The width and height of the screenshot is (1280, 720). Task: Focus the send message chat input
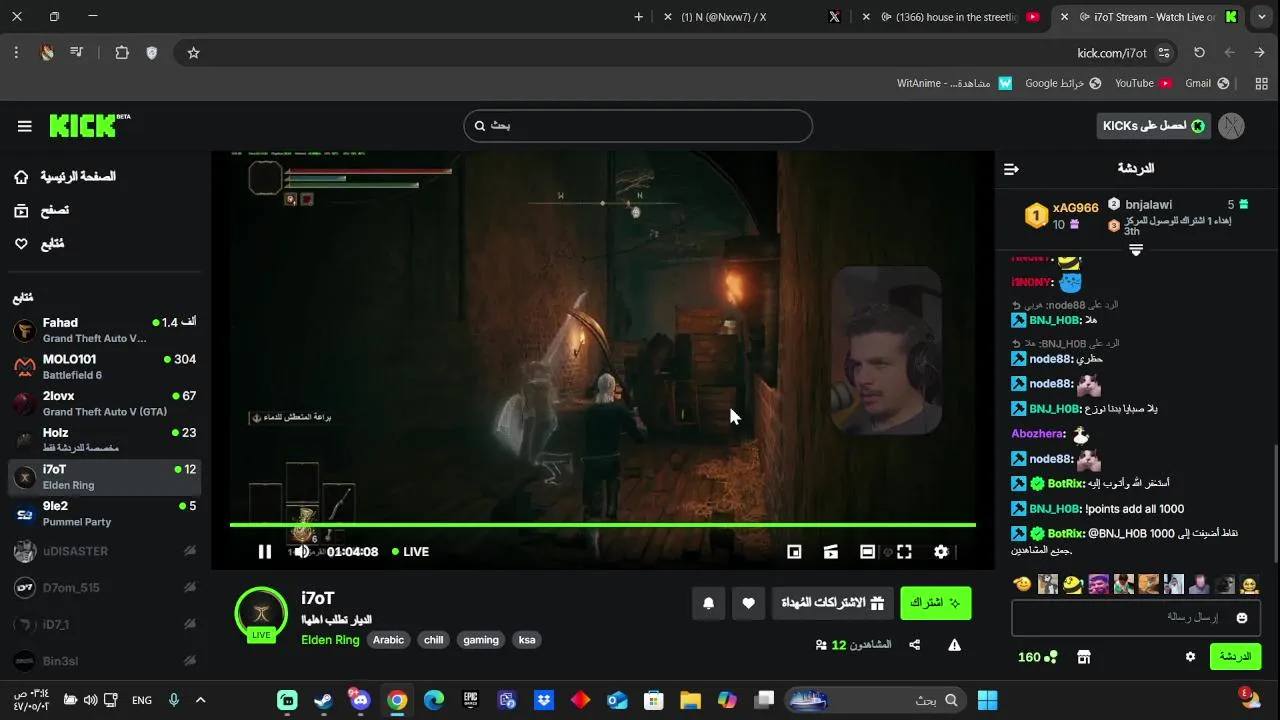coord(1136,617)
